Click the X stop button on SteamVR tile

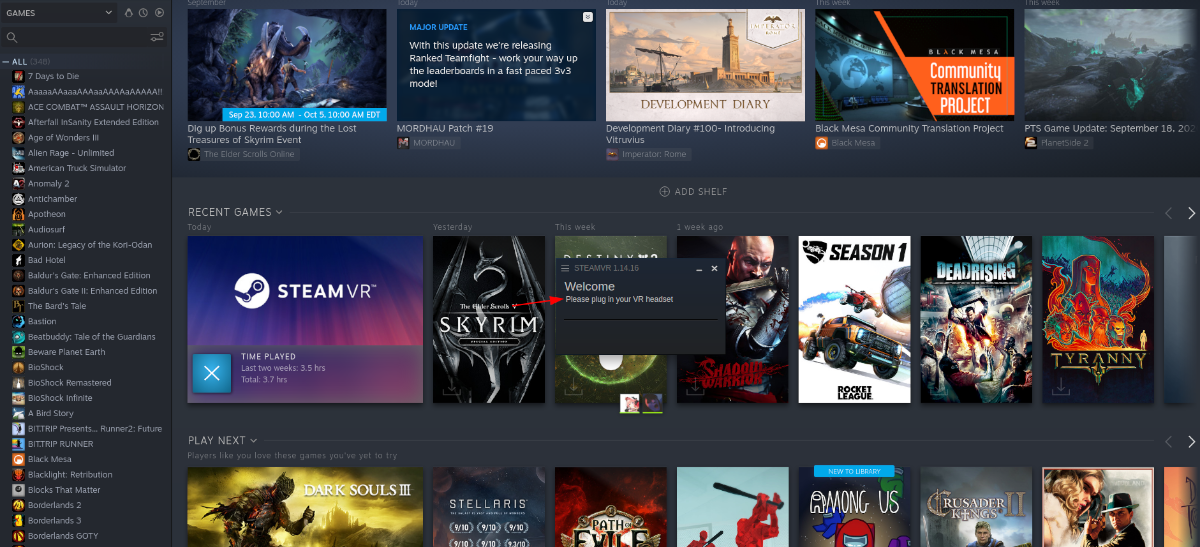211,373
